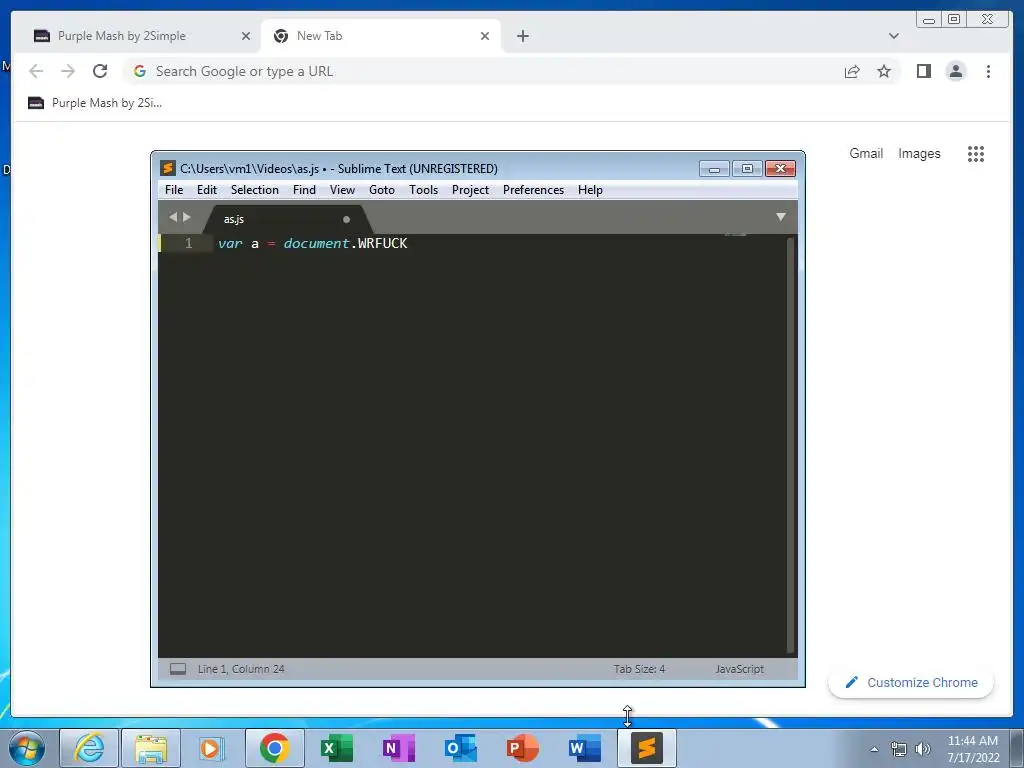Click the var keyword in line 1
The width and height of the screenshot is (1024, 768).
pos(230,243)
